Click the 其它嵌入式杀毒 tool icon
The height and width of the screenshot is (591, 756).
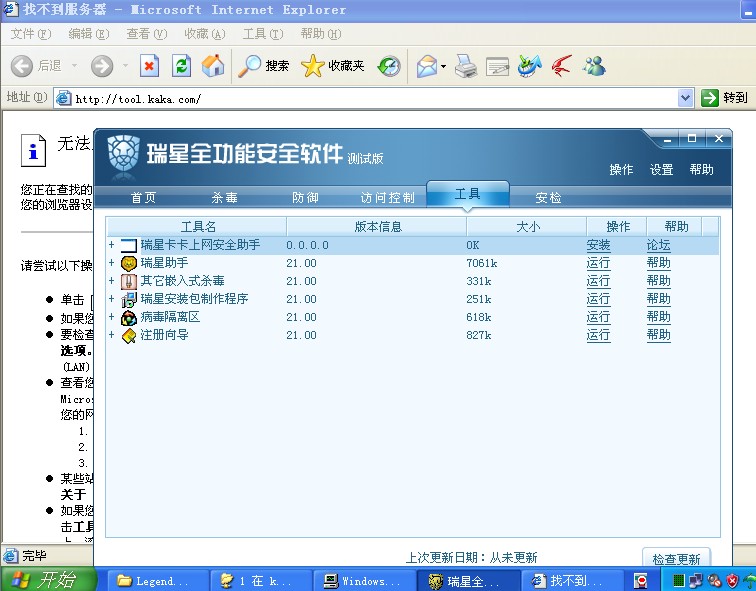pos(129,281)
